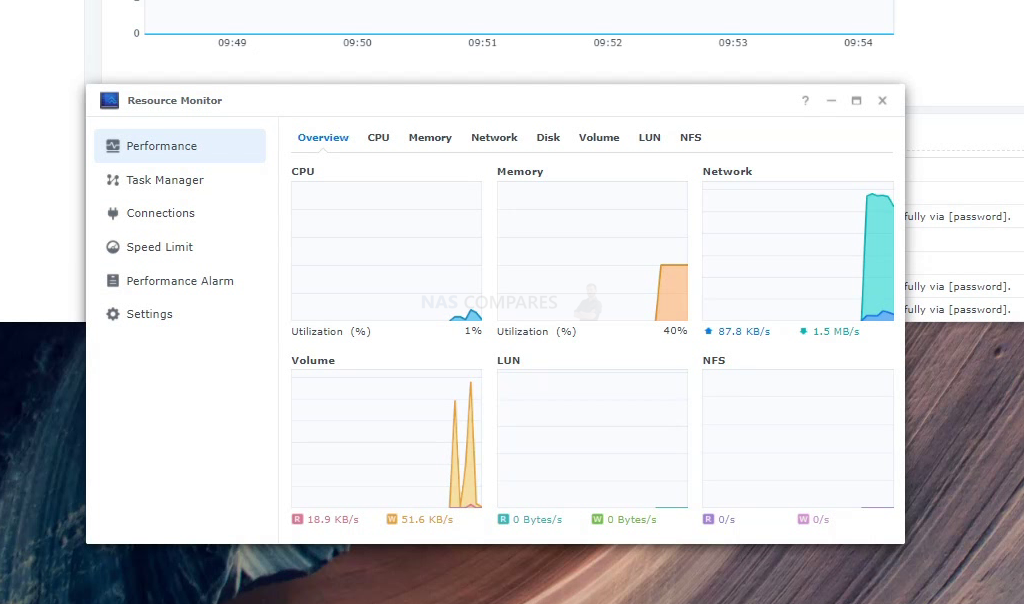Click the Resource Monitor window title

[x=174, y=101]
